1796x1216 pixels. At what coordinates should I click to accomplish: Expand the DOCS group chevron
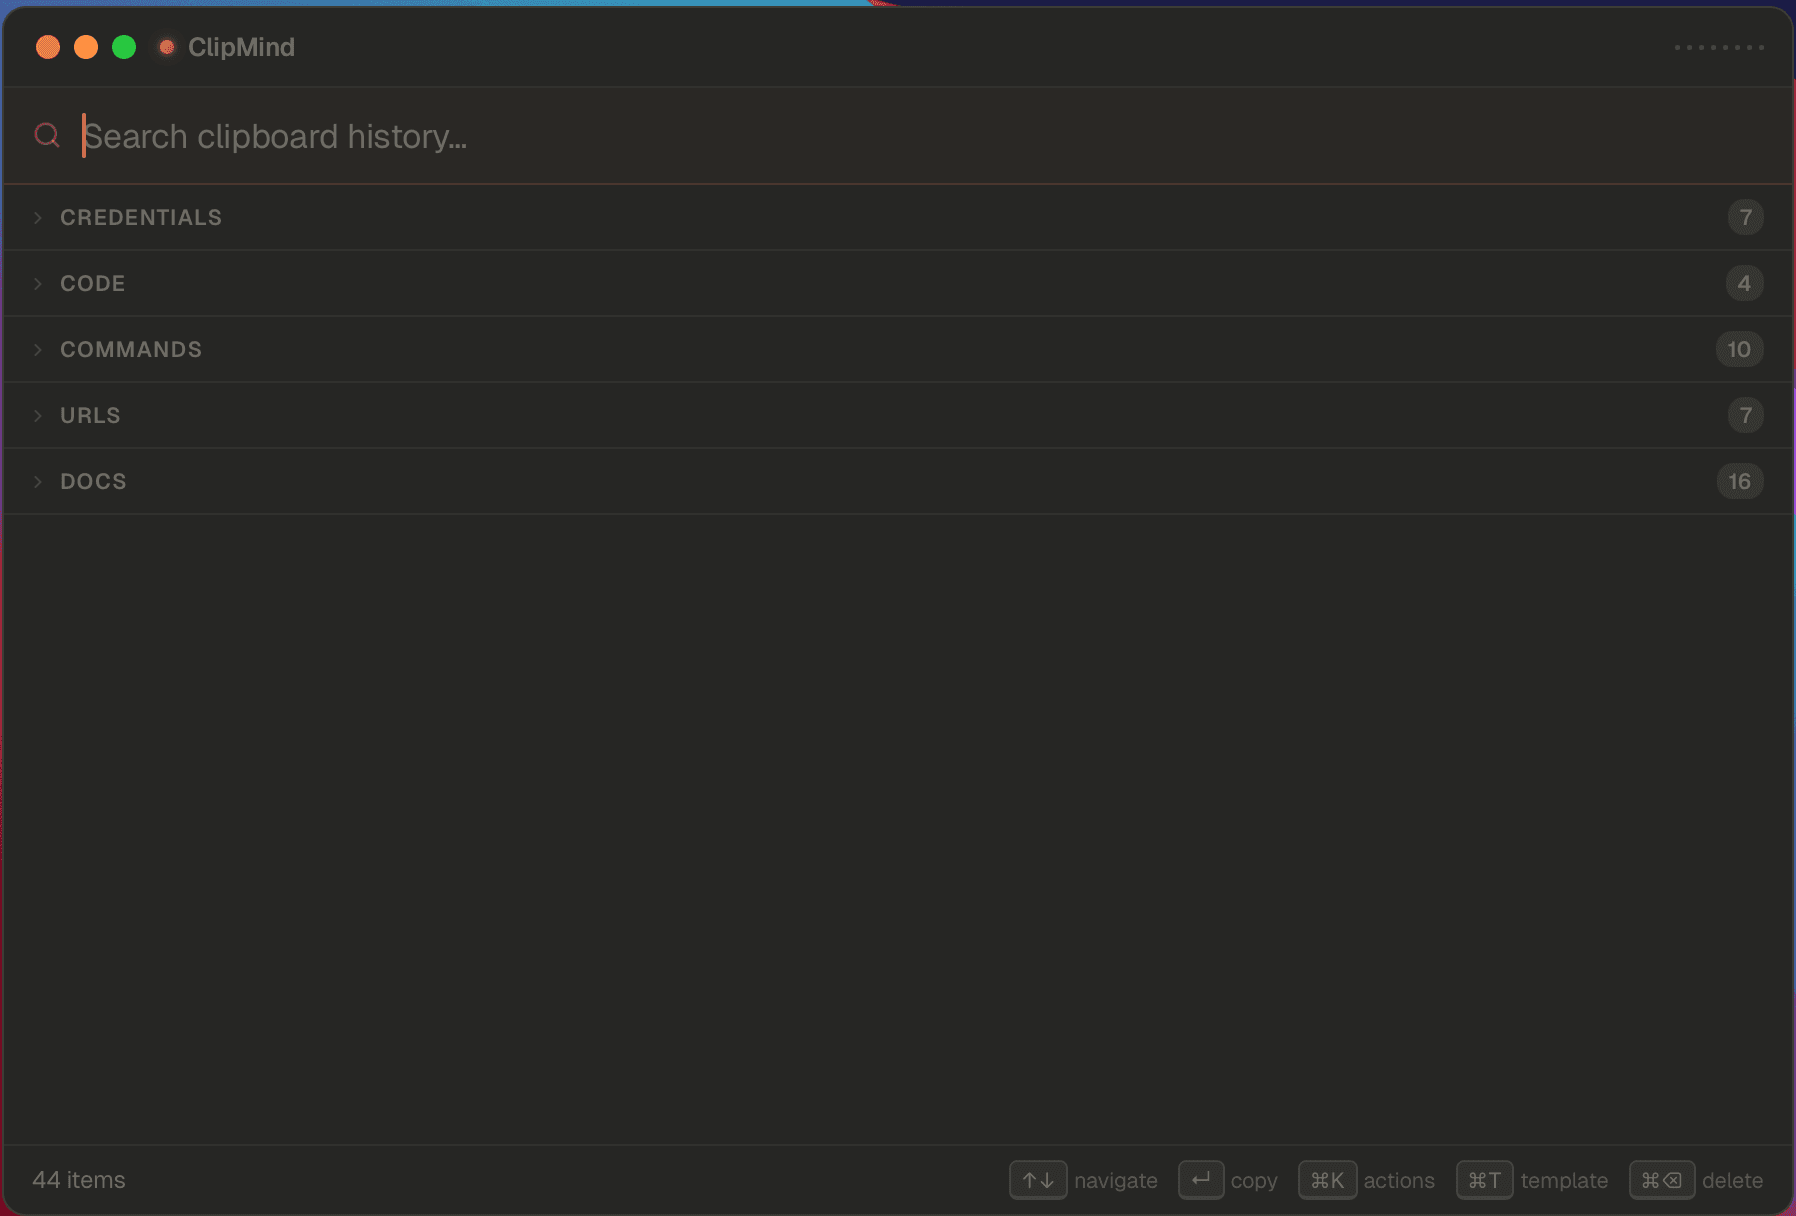pos(38,481)
